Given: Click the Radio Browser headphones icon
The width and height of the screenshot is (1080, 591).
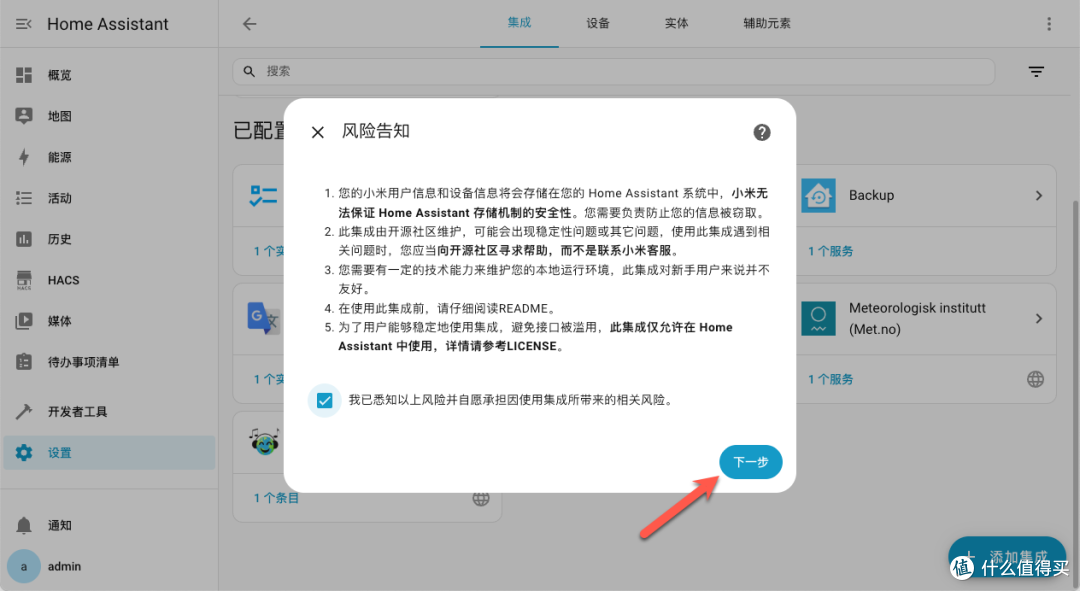Looking at the screenshot, I should pos(264,442).
